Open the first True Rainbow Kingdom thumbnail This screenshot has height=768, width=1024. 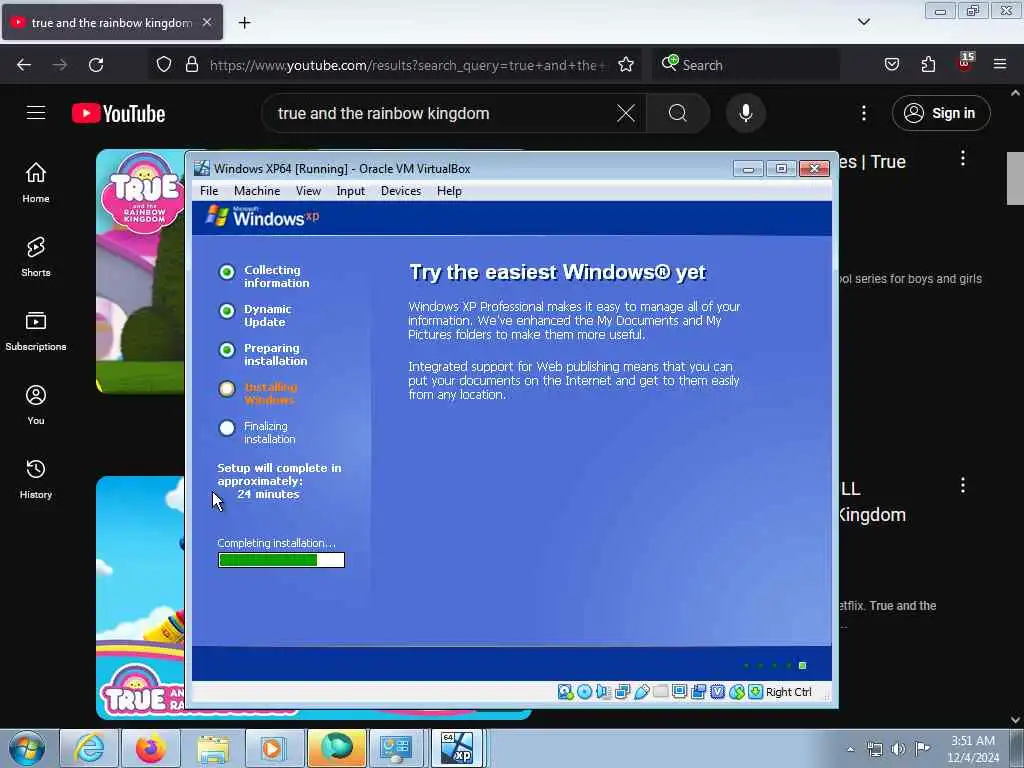pos(140,271)
